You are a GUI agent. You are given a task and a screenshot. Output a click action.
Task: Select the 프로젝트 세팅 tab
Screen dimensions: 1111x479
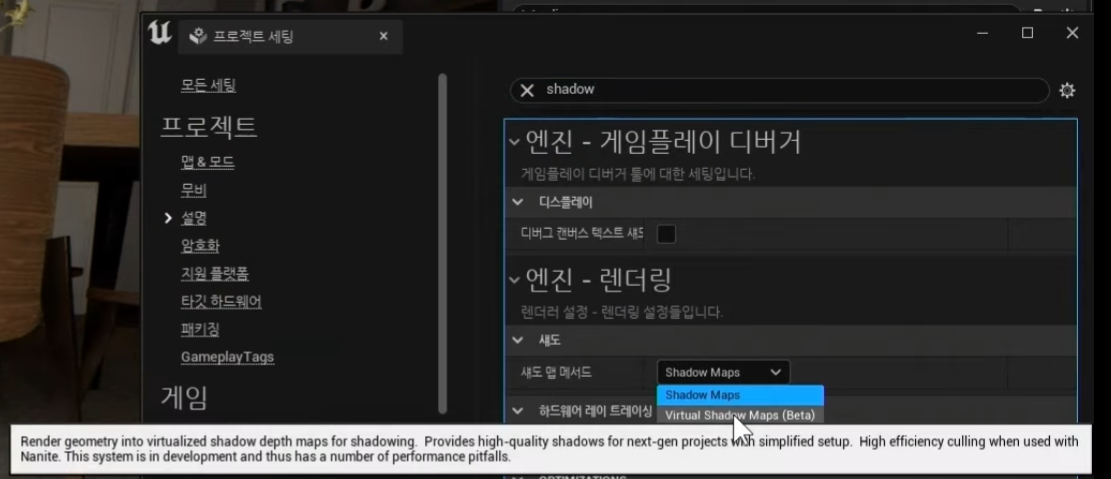point(291,36)
